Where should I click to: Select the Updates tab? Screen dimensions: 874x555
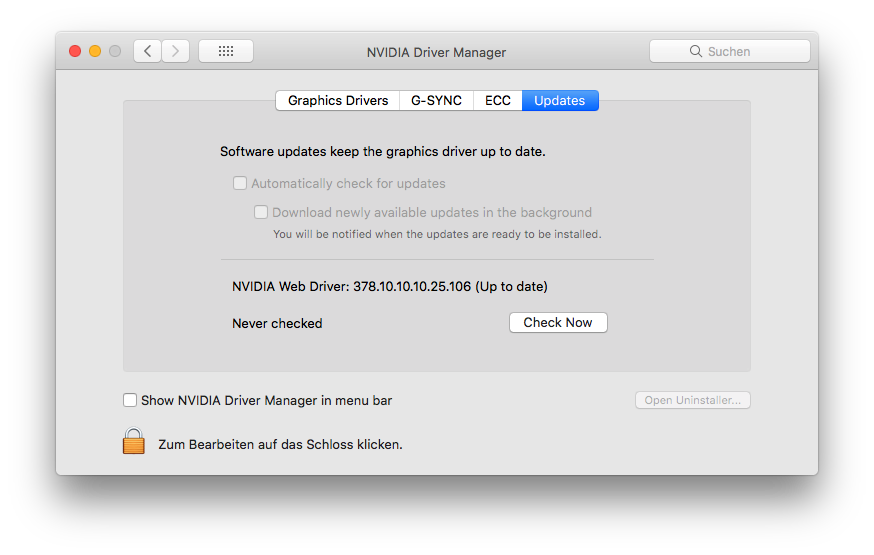[x=560, y=100]
